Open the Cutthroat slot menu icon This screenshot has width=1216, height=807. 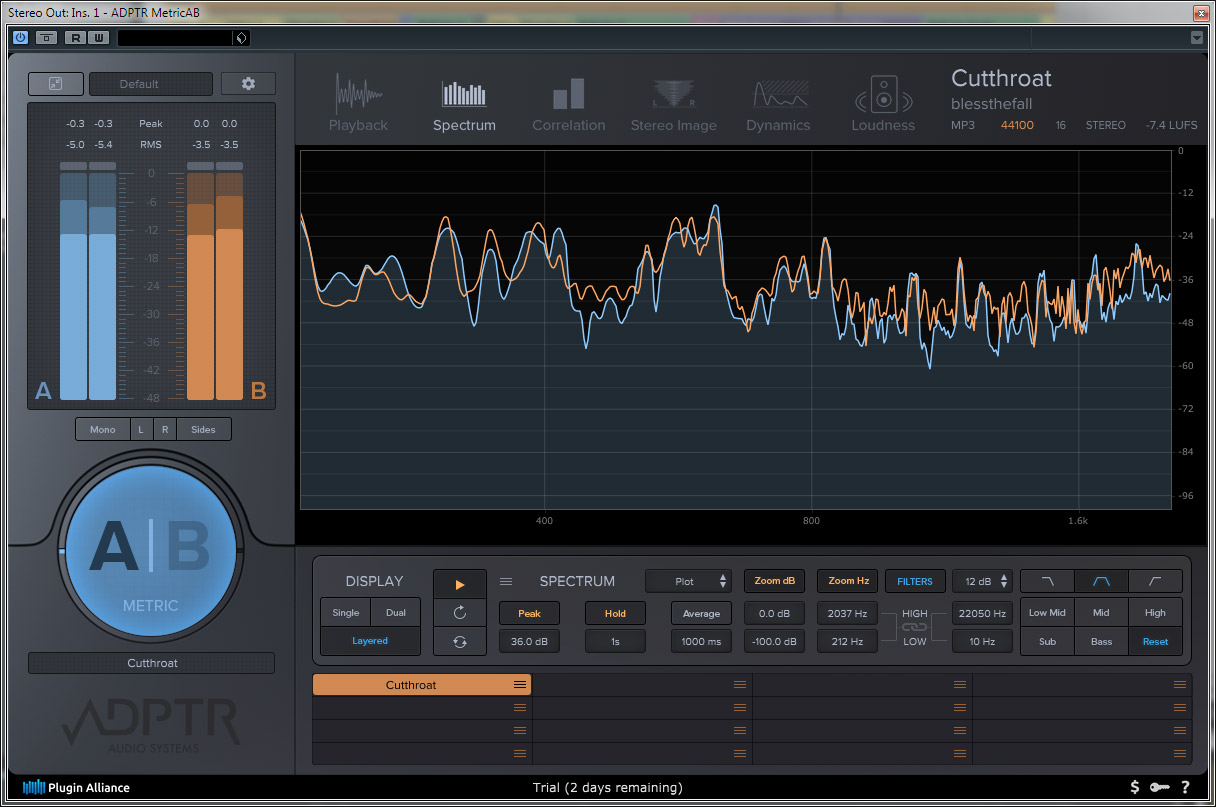point(520,685)
